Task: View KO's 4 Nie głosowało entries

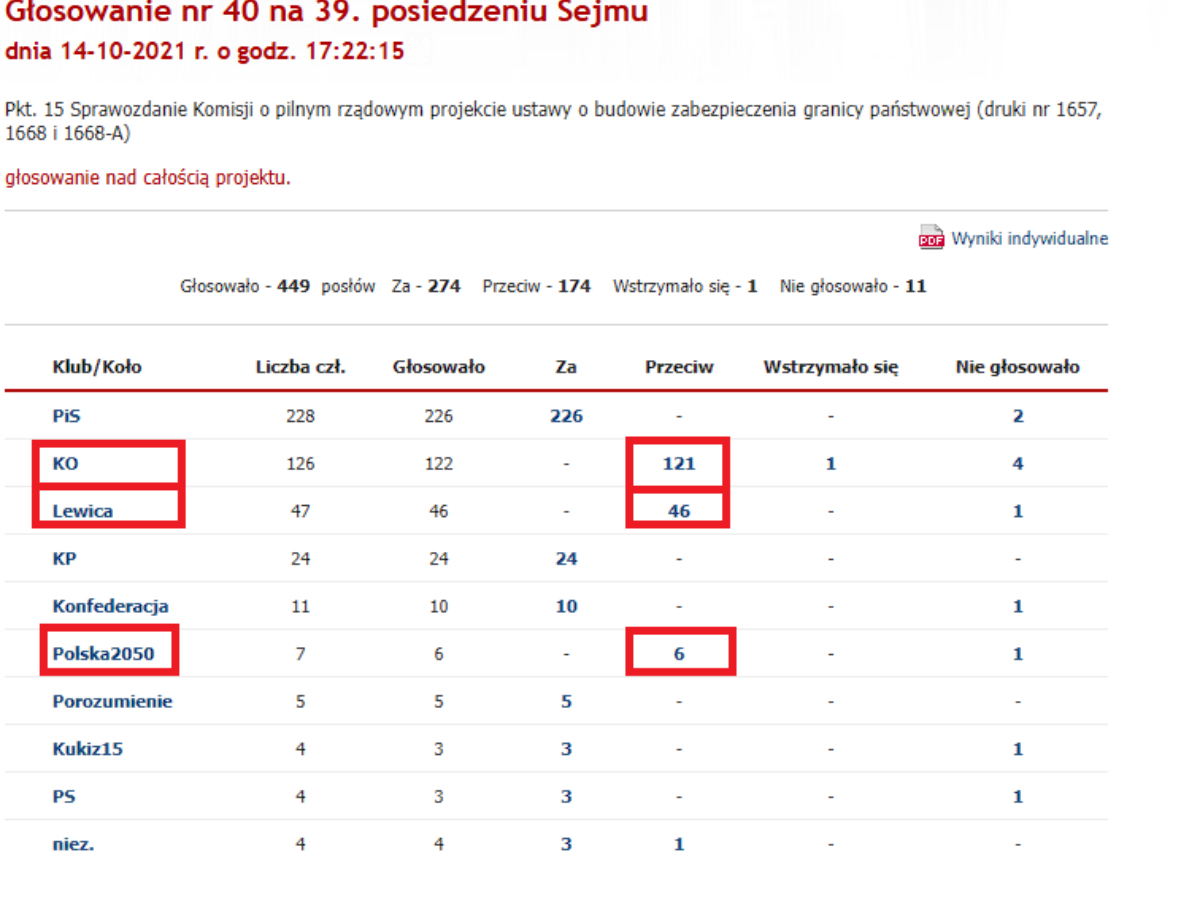Action: (x=1017, y=464)
